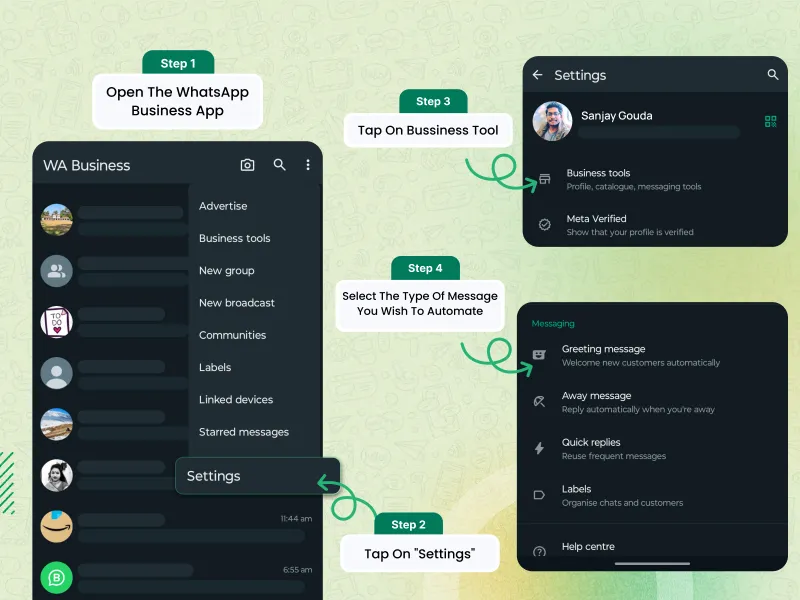Click the Communities menu entry
This screenshot has width=800, height=600.
pyautogui.click(x=232, y=335)
